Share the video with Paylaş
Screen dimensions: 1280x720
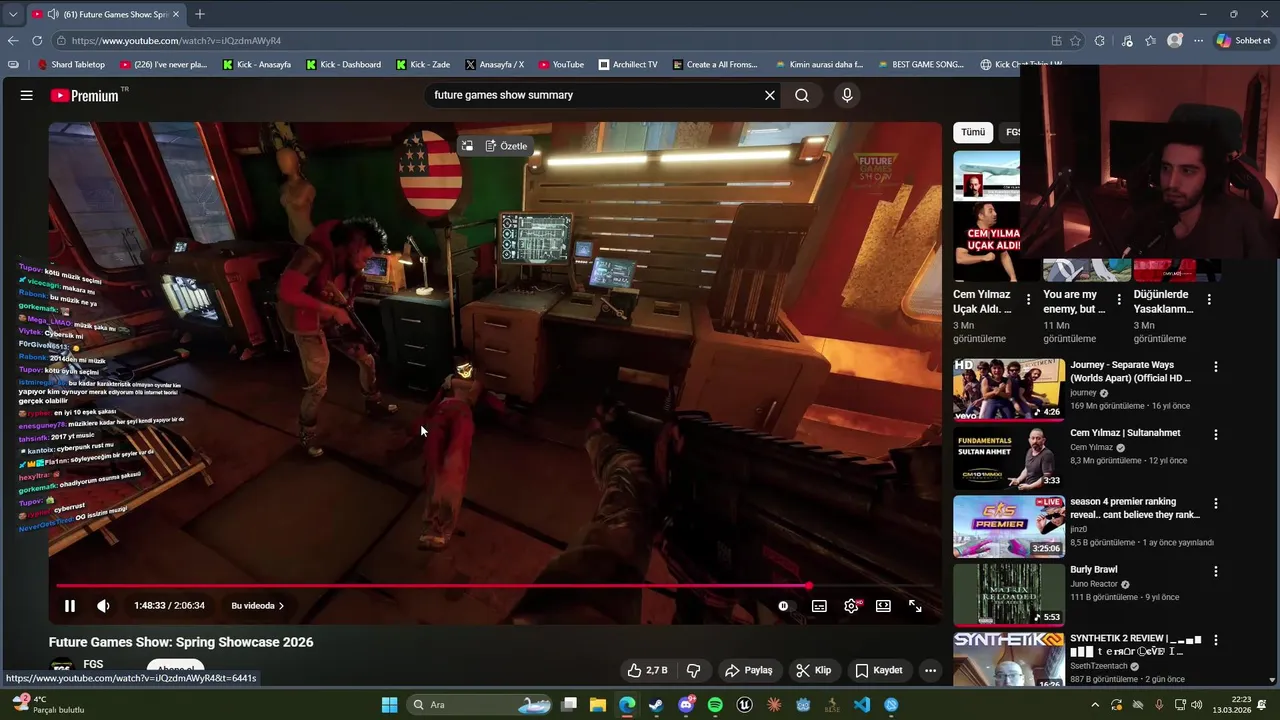point(749,670)
